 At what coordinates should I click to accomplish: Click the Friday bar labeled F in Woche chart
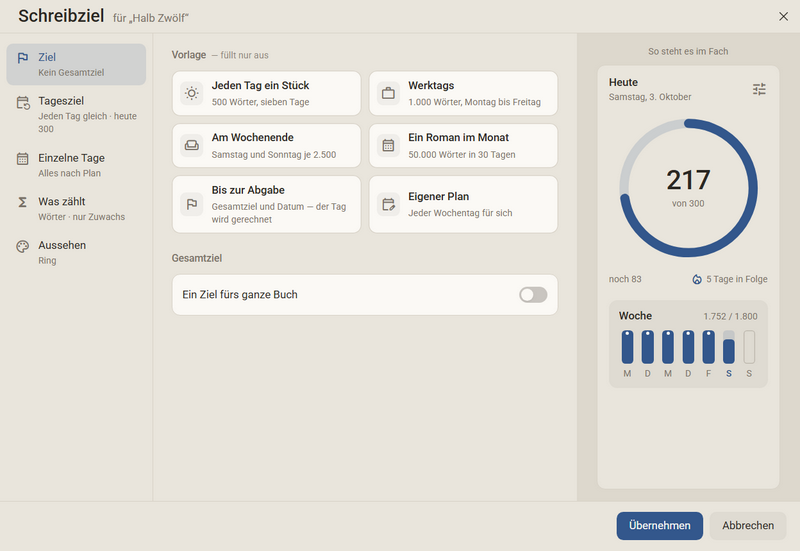(x=708, y=347)
